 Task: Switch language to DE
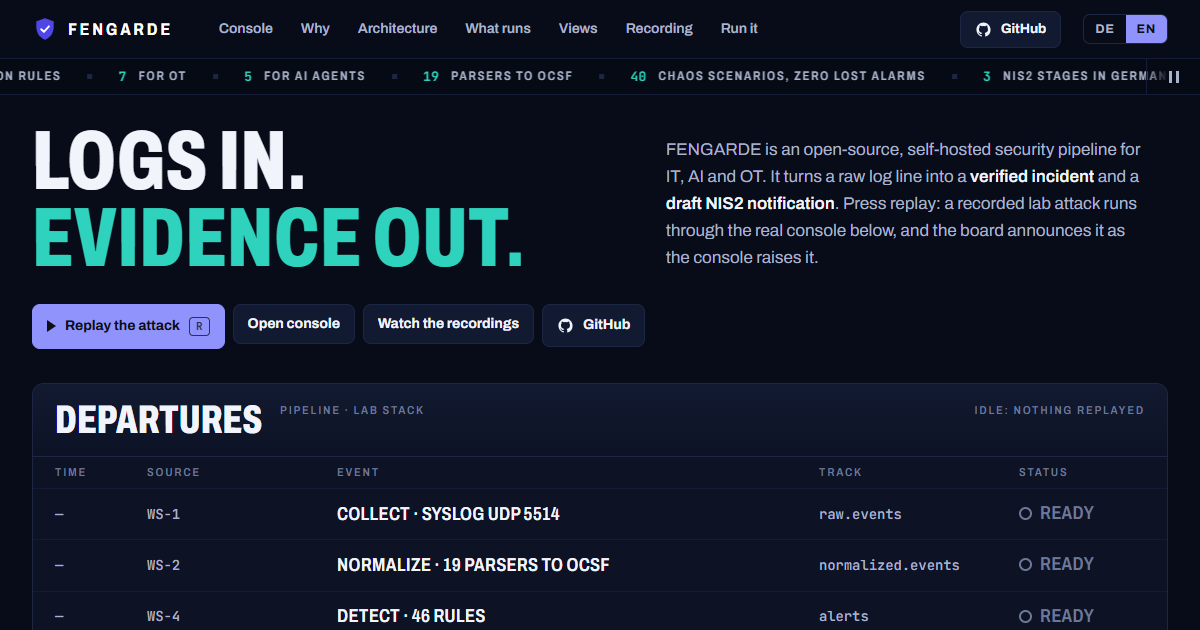pos(1105,29)
